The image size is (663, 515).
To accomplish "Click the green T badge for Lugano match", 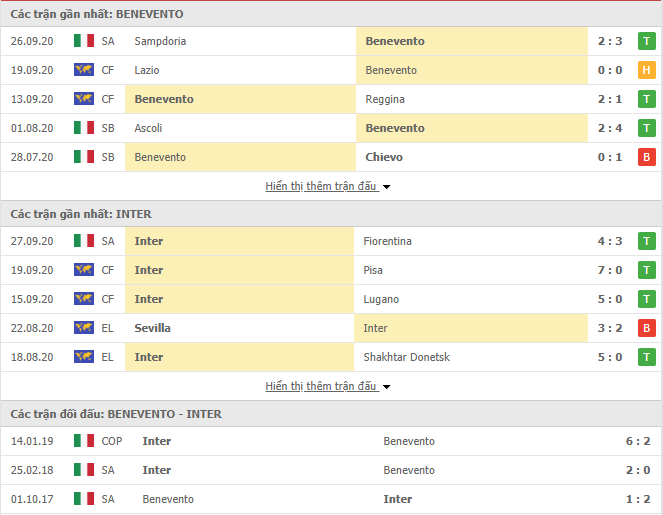I will [647, 299].
